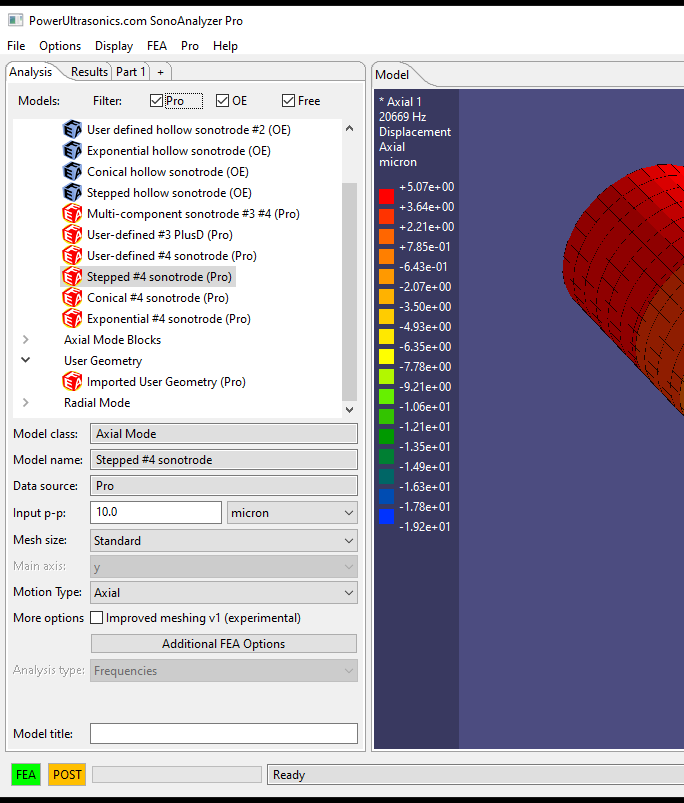The image size is (684, 803).
Task: Open the Mesh size dropdown
Action: 223,541
